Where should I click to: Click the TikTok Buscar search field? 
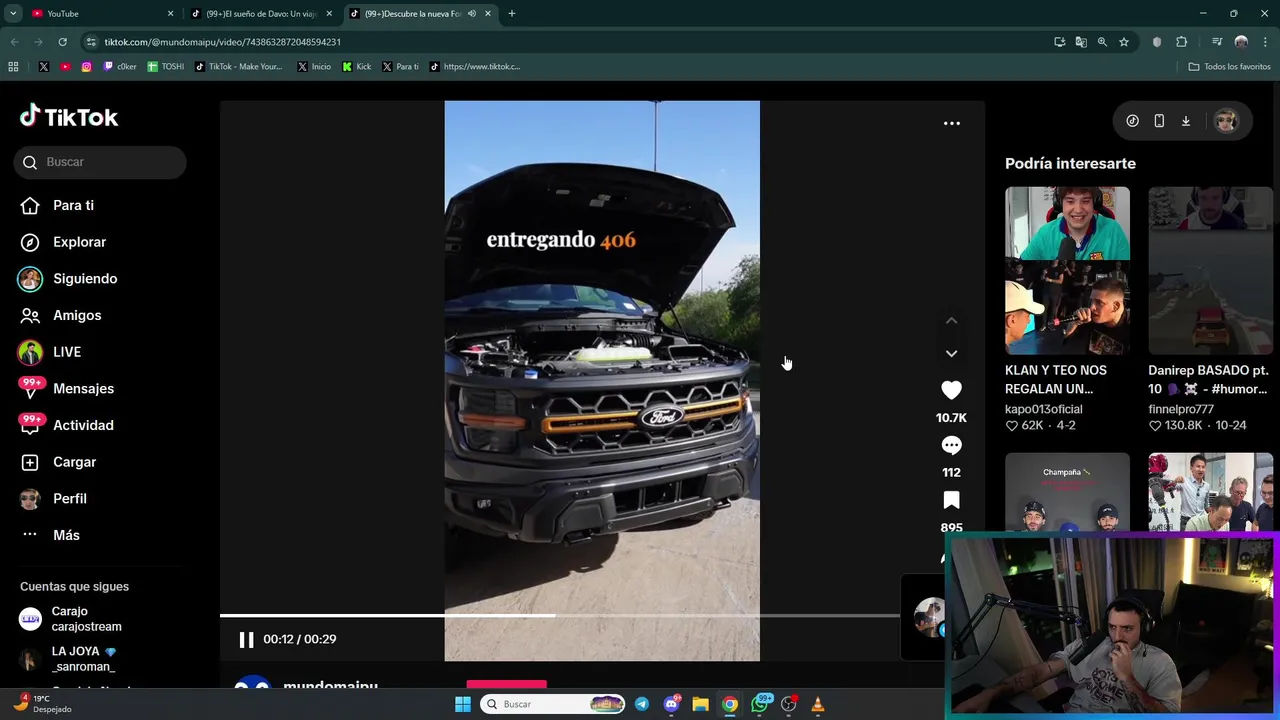(100, 162)
